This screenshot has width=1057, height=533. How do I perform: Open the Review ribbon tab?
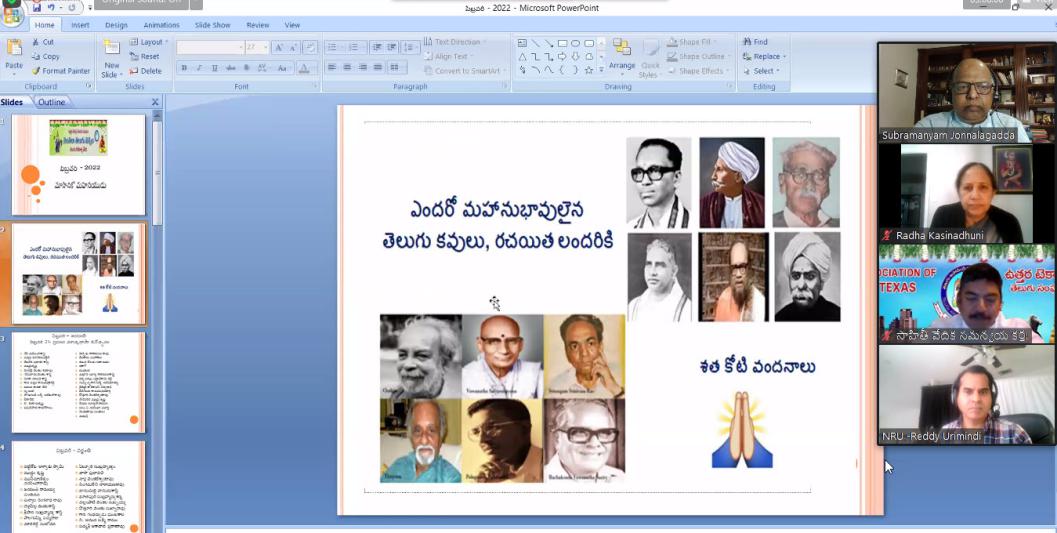point(258,25)
